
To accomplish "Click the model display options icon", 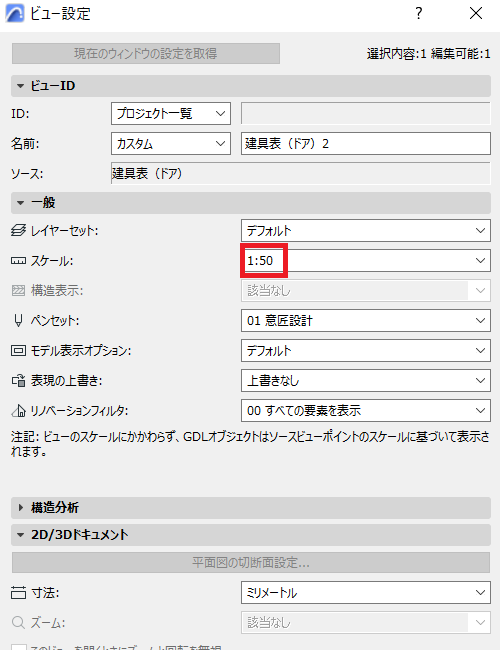I will pos(18,351).
